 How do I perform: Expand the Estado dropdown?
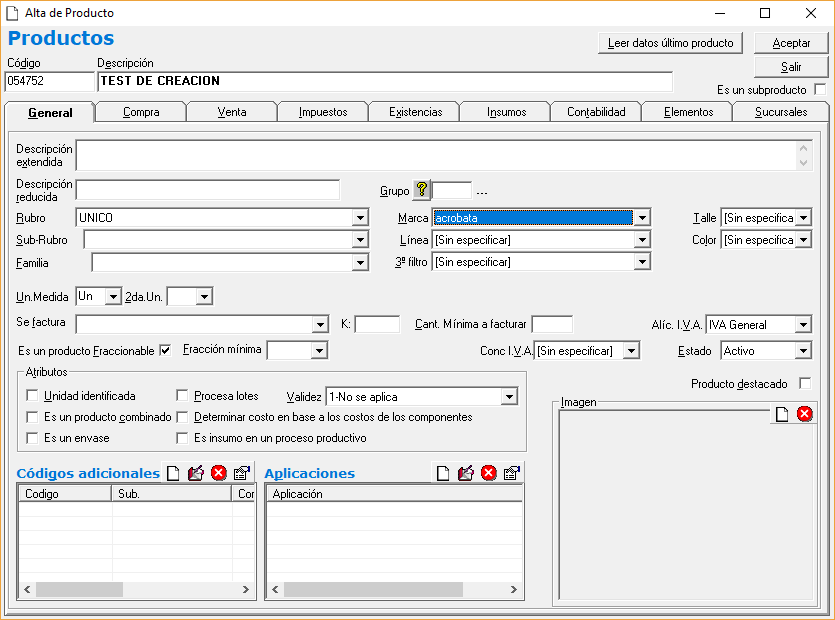point(803,351)
